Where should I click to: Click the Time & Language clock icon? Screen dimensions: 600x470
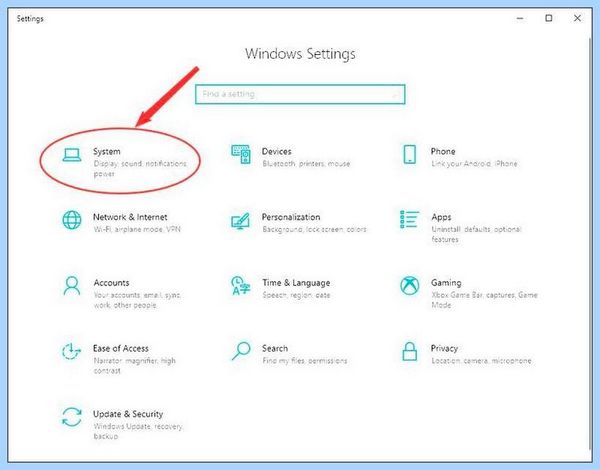click(x=241, y=286)
